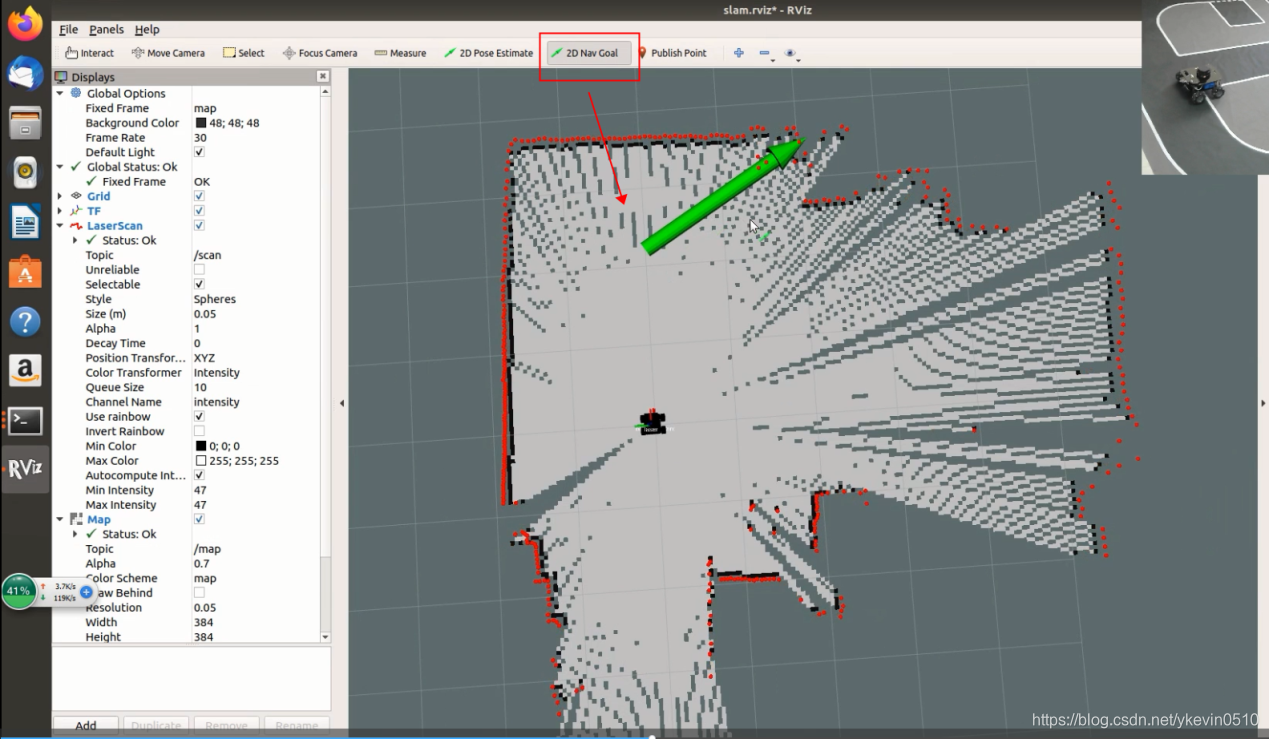Toggle the Selectable checkbox
The image size is (1269, 739).
point(199,284)
